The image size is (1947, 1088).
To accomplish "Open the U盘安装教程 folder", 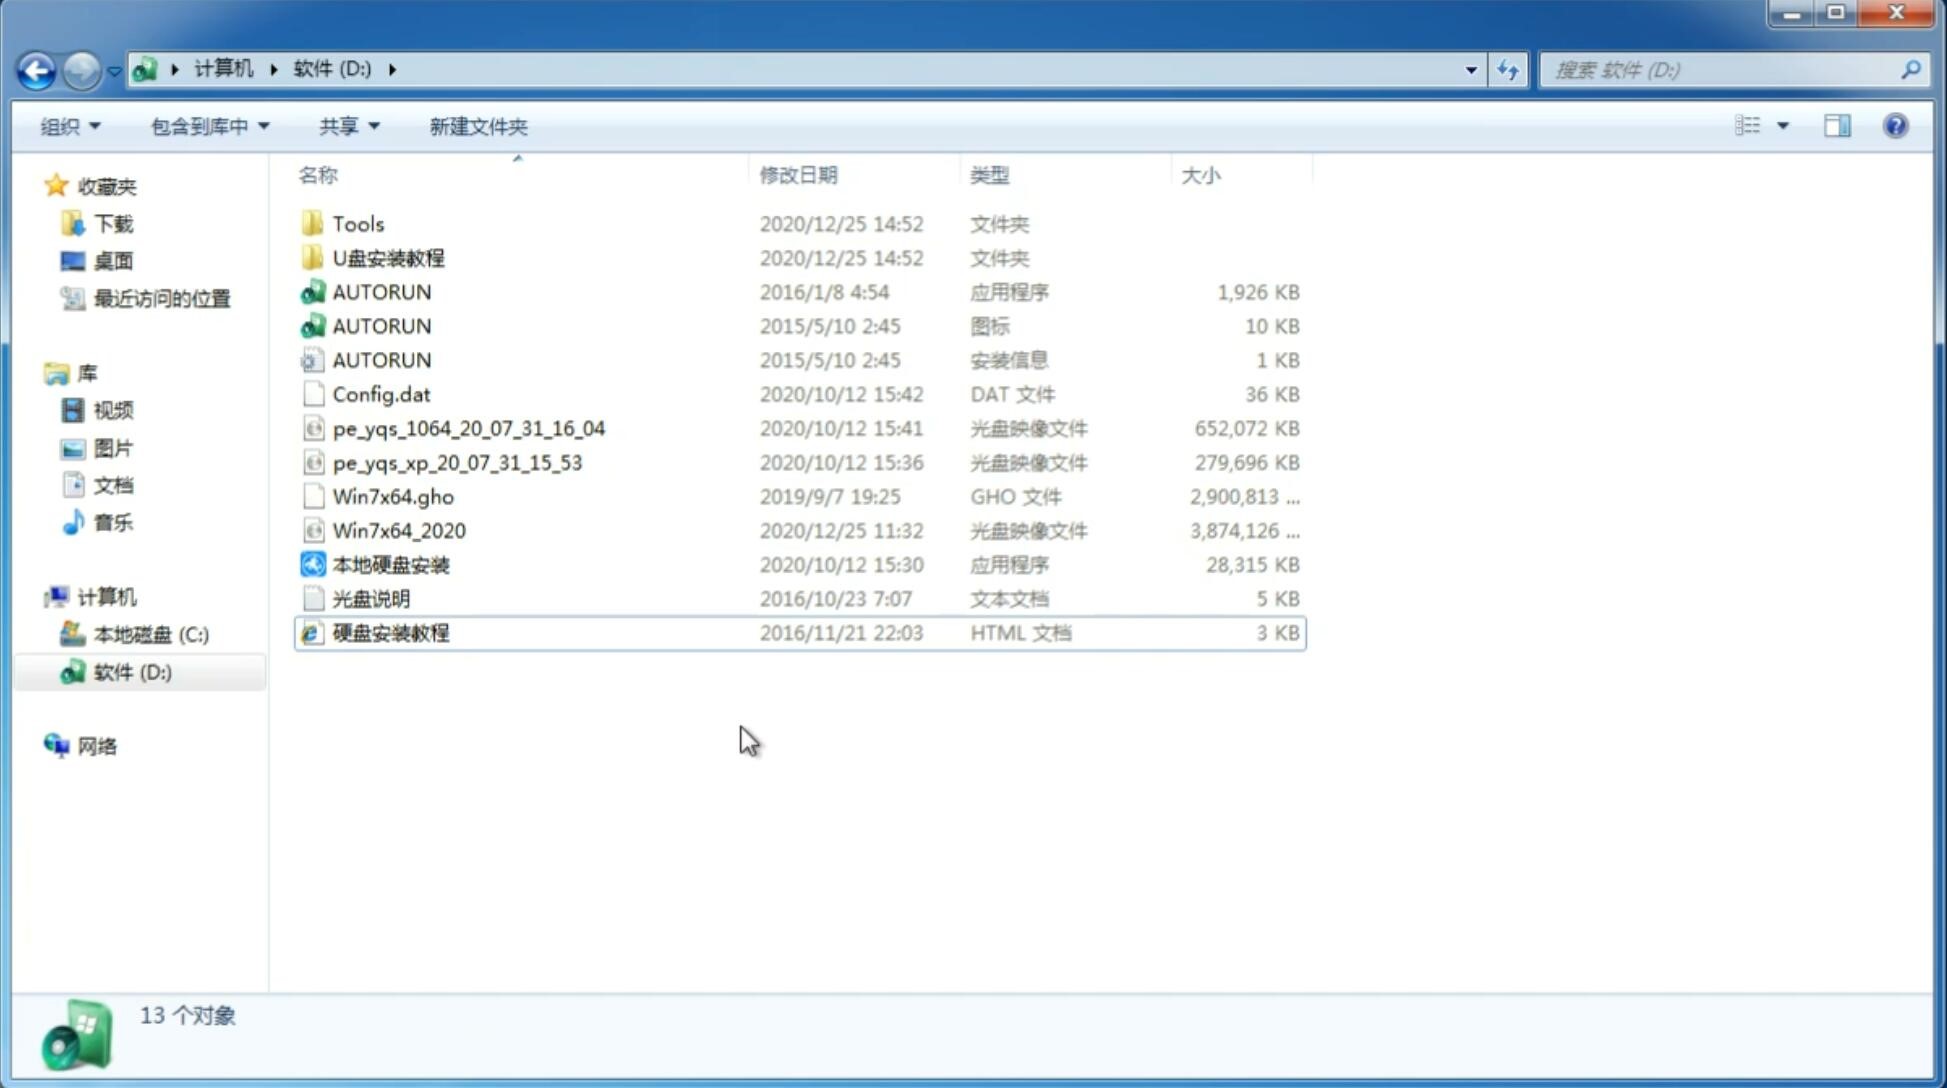I will [x=388, y=257].
